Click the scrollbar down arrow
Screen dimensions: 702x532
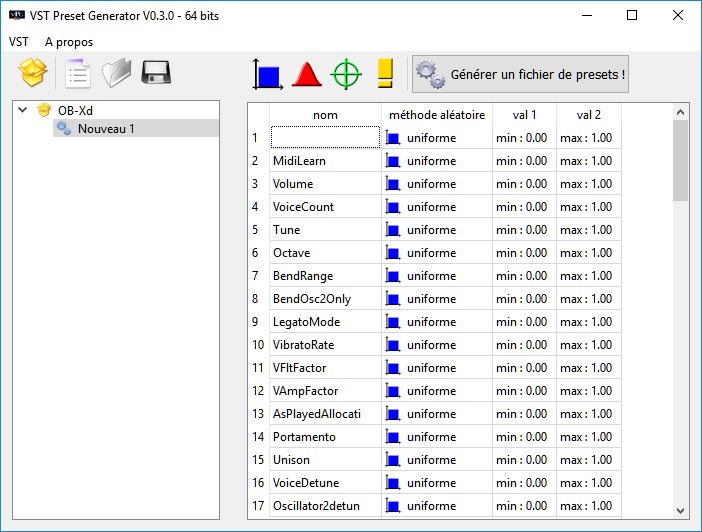681,511
